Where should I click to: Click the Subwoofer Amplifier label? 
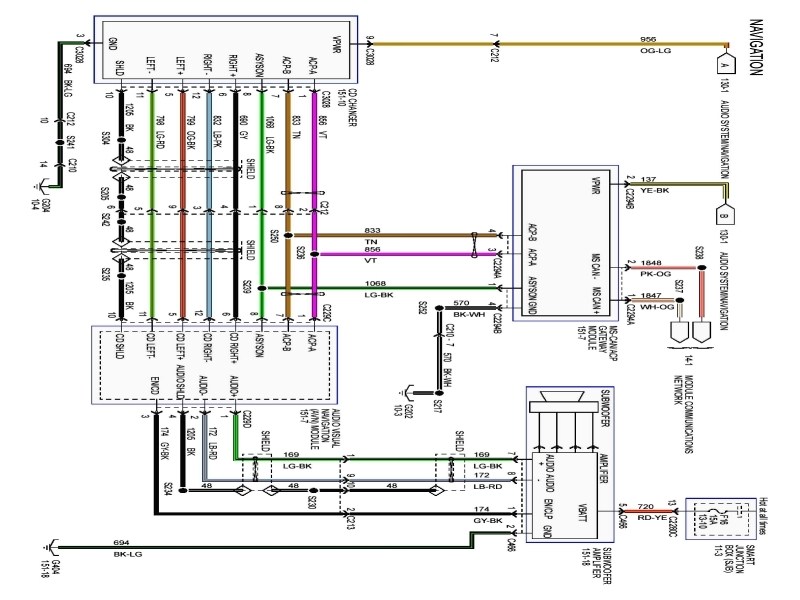pos(595,565)
